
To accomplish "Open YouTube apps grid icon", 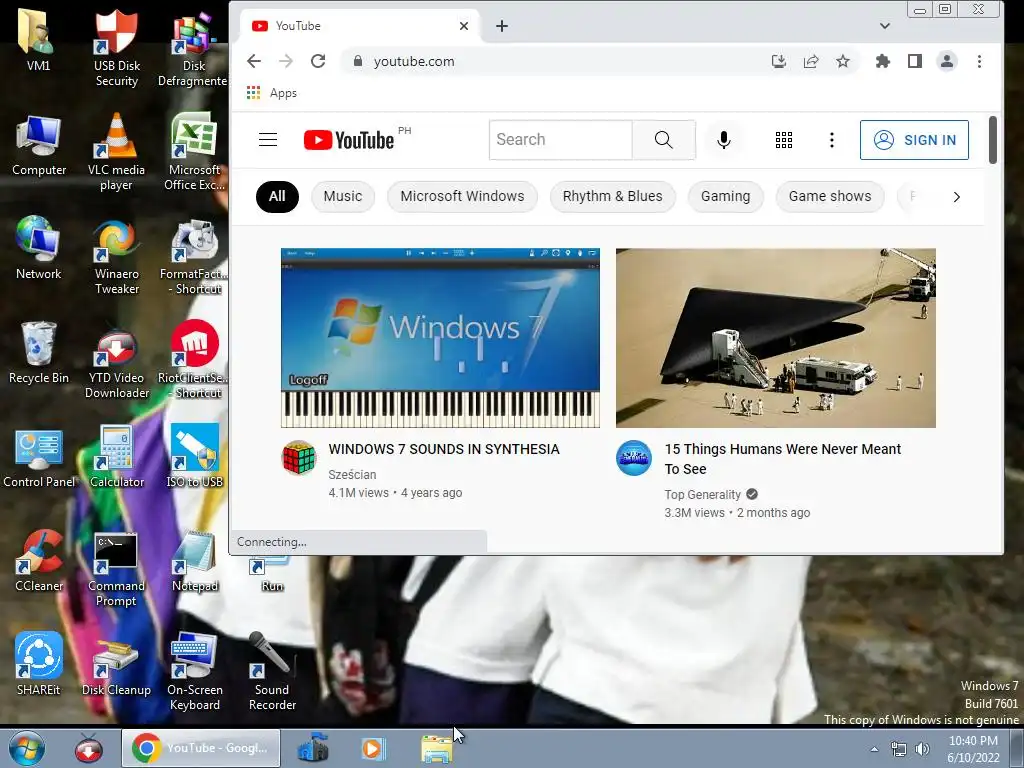I will pos(784,140).
